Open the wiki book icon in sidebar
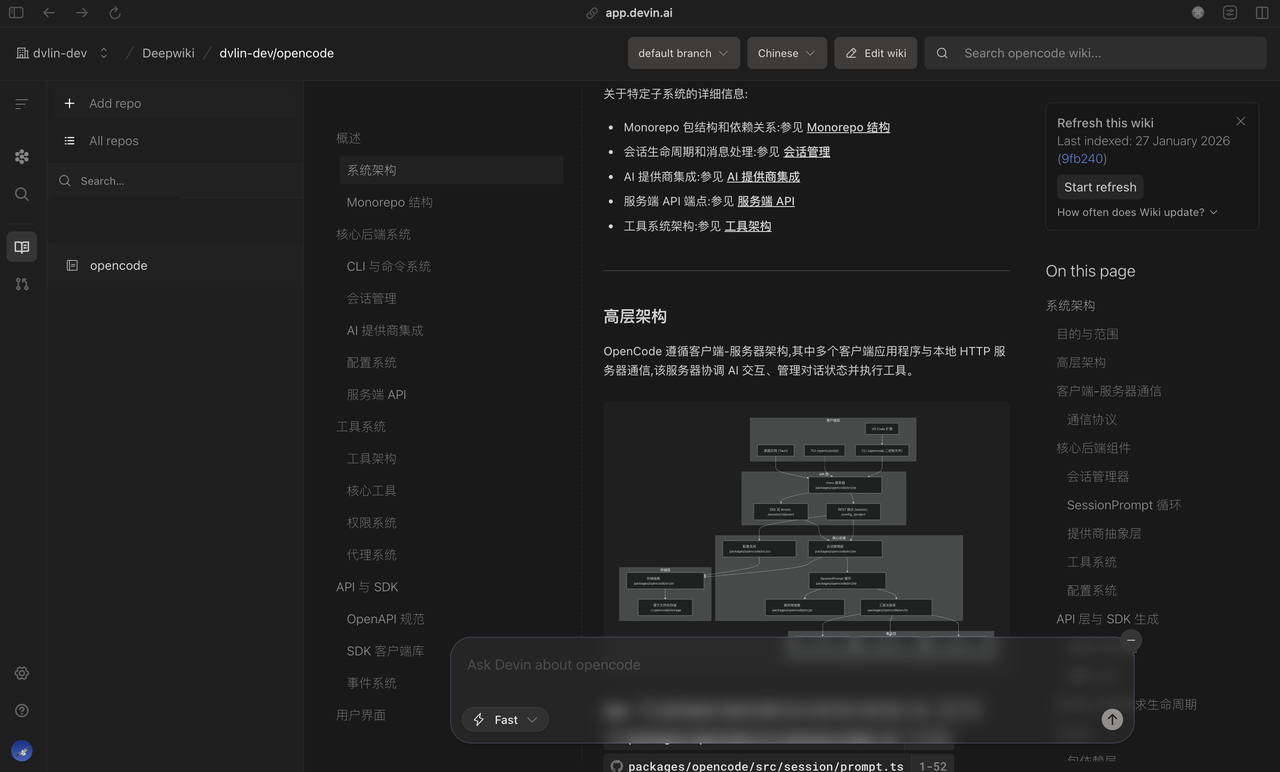Viewport: 1280px width, 772px height. (x=22, y=247)
